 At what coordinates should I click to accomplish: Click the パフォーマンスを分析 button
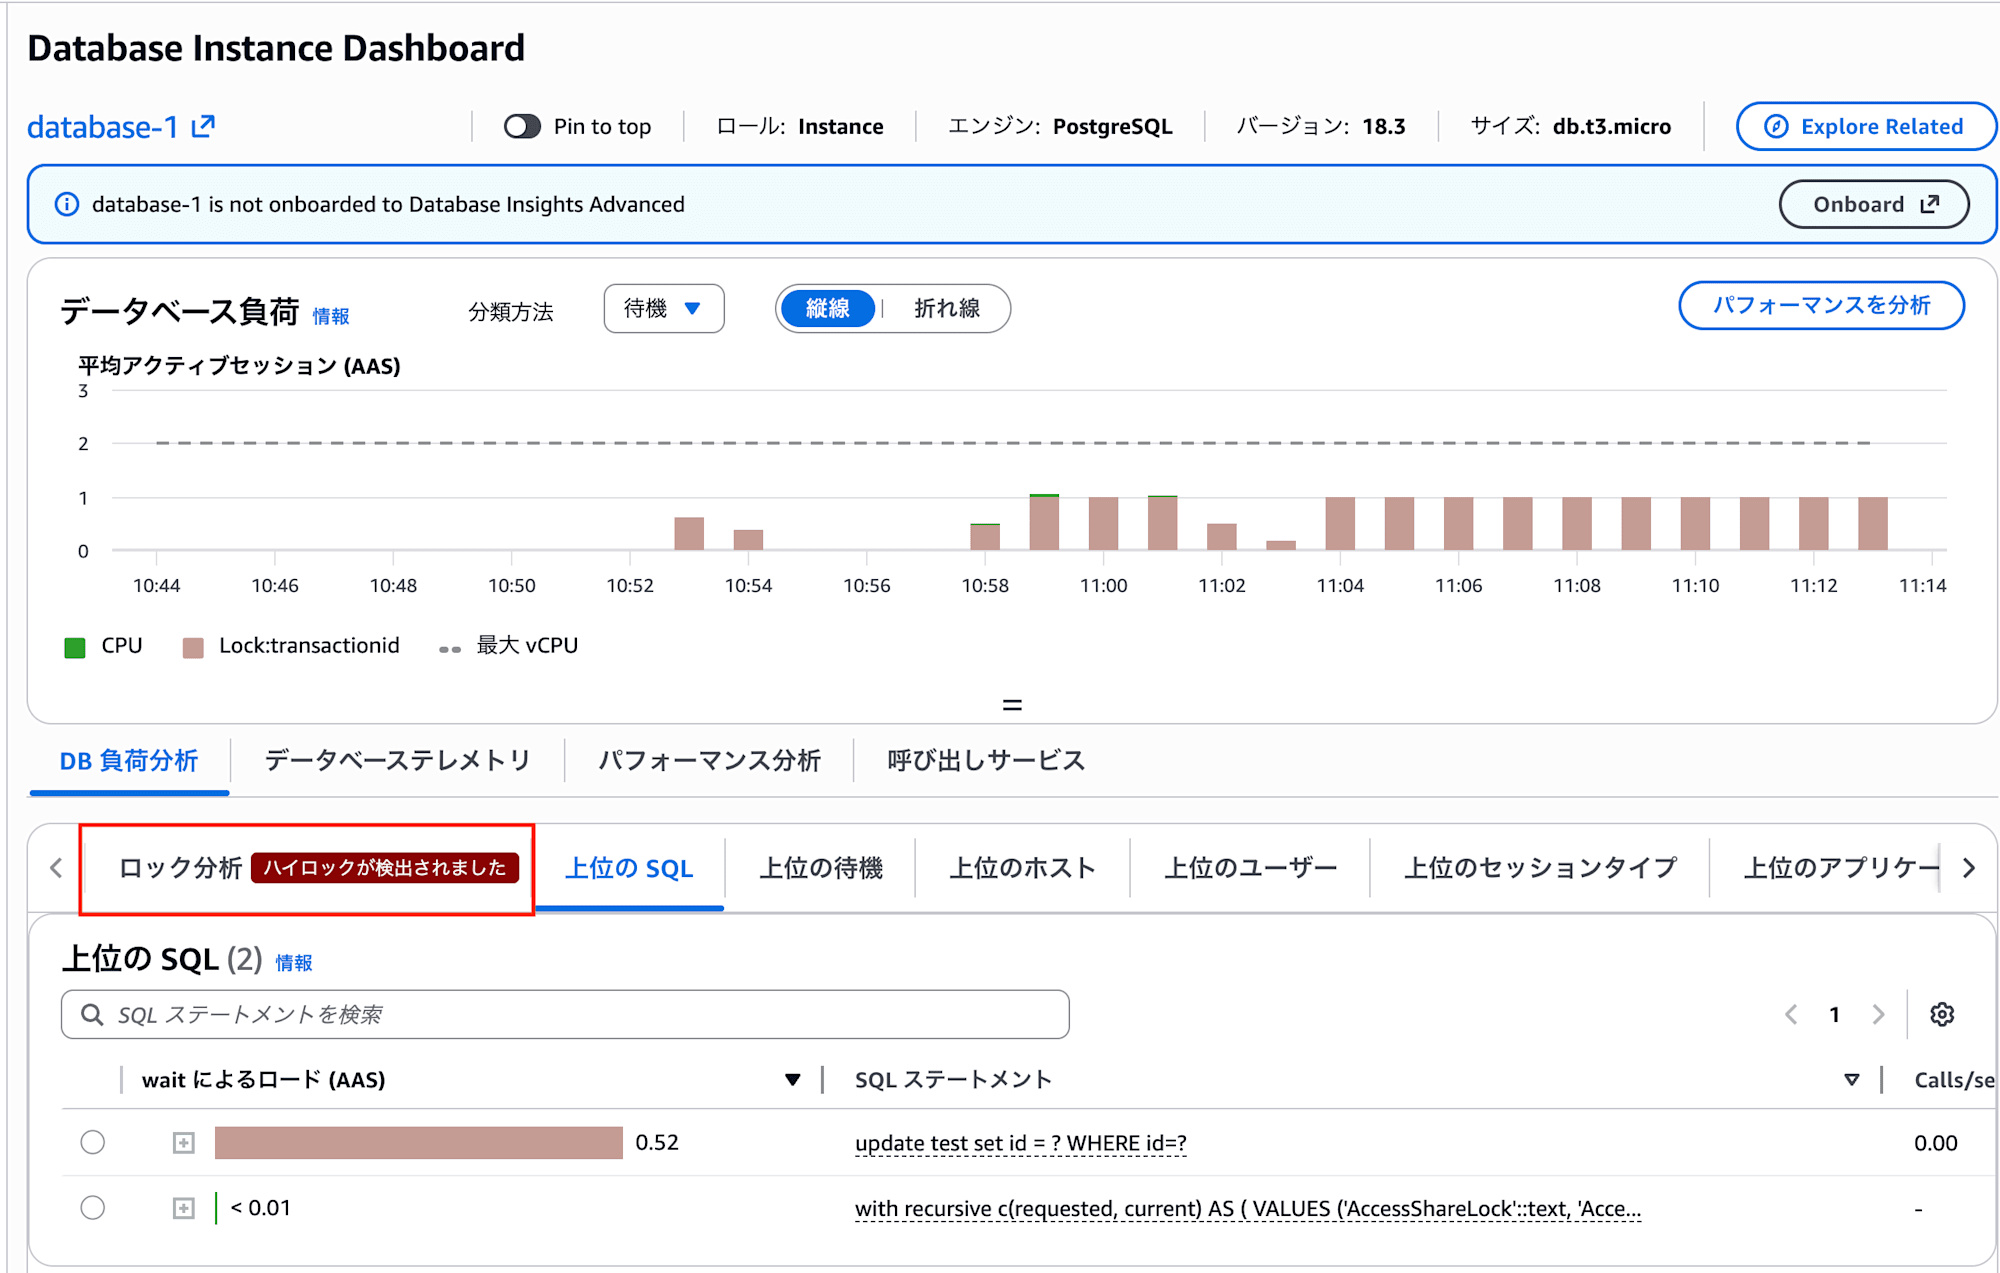(1821, 305)
